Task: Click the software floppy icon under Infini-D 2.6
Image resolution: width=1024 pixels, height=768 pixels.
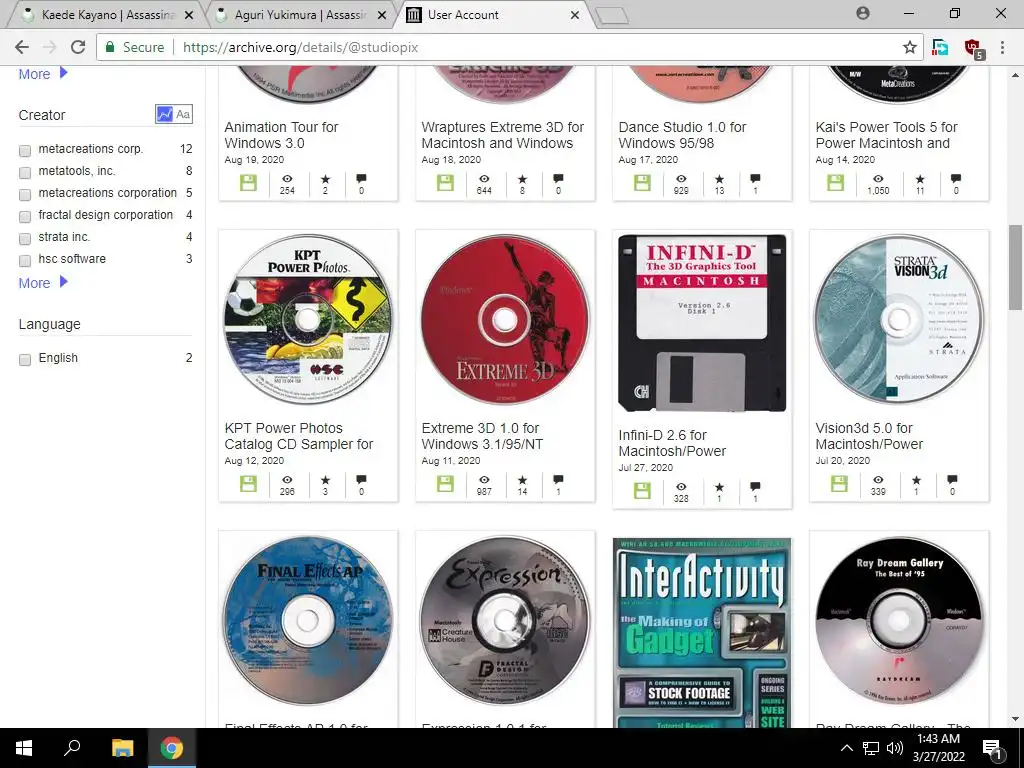Action: click(x=643, y=491)
